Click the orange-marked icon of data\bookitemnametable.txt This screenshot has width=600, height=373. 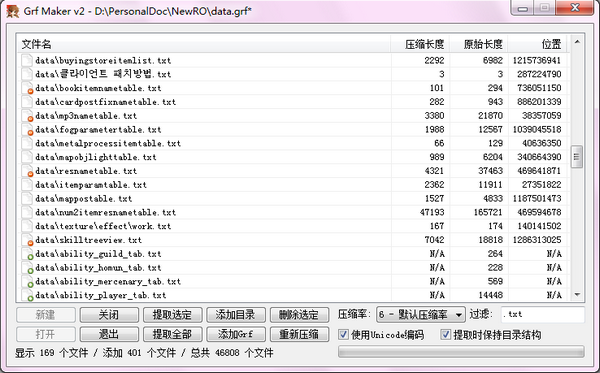pyautogui.click(x=27, y=88)
